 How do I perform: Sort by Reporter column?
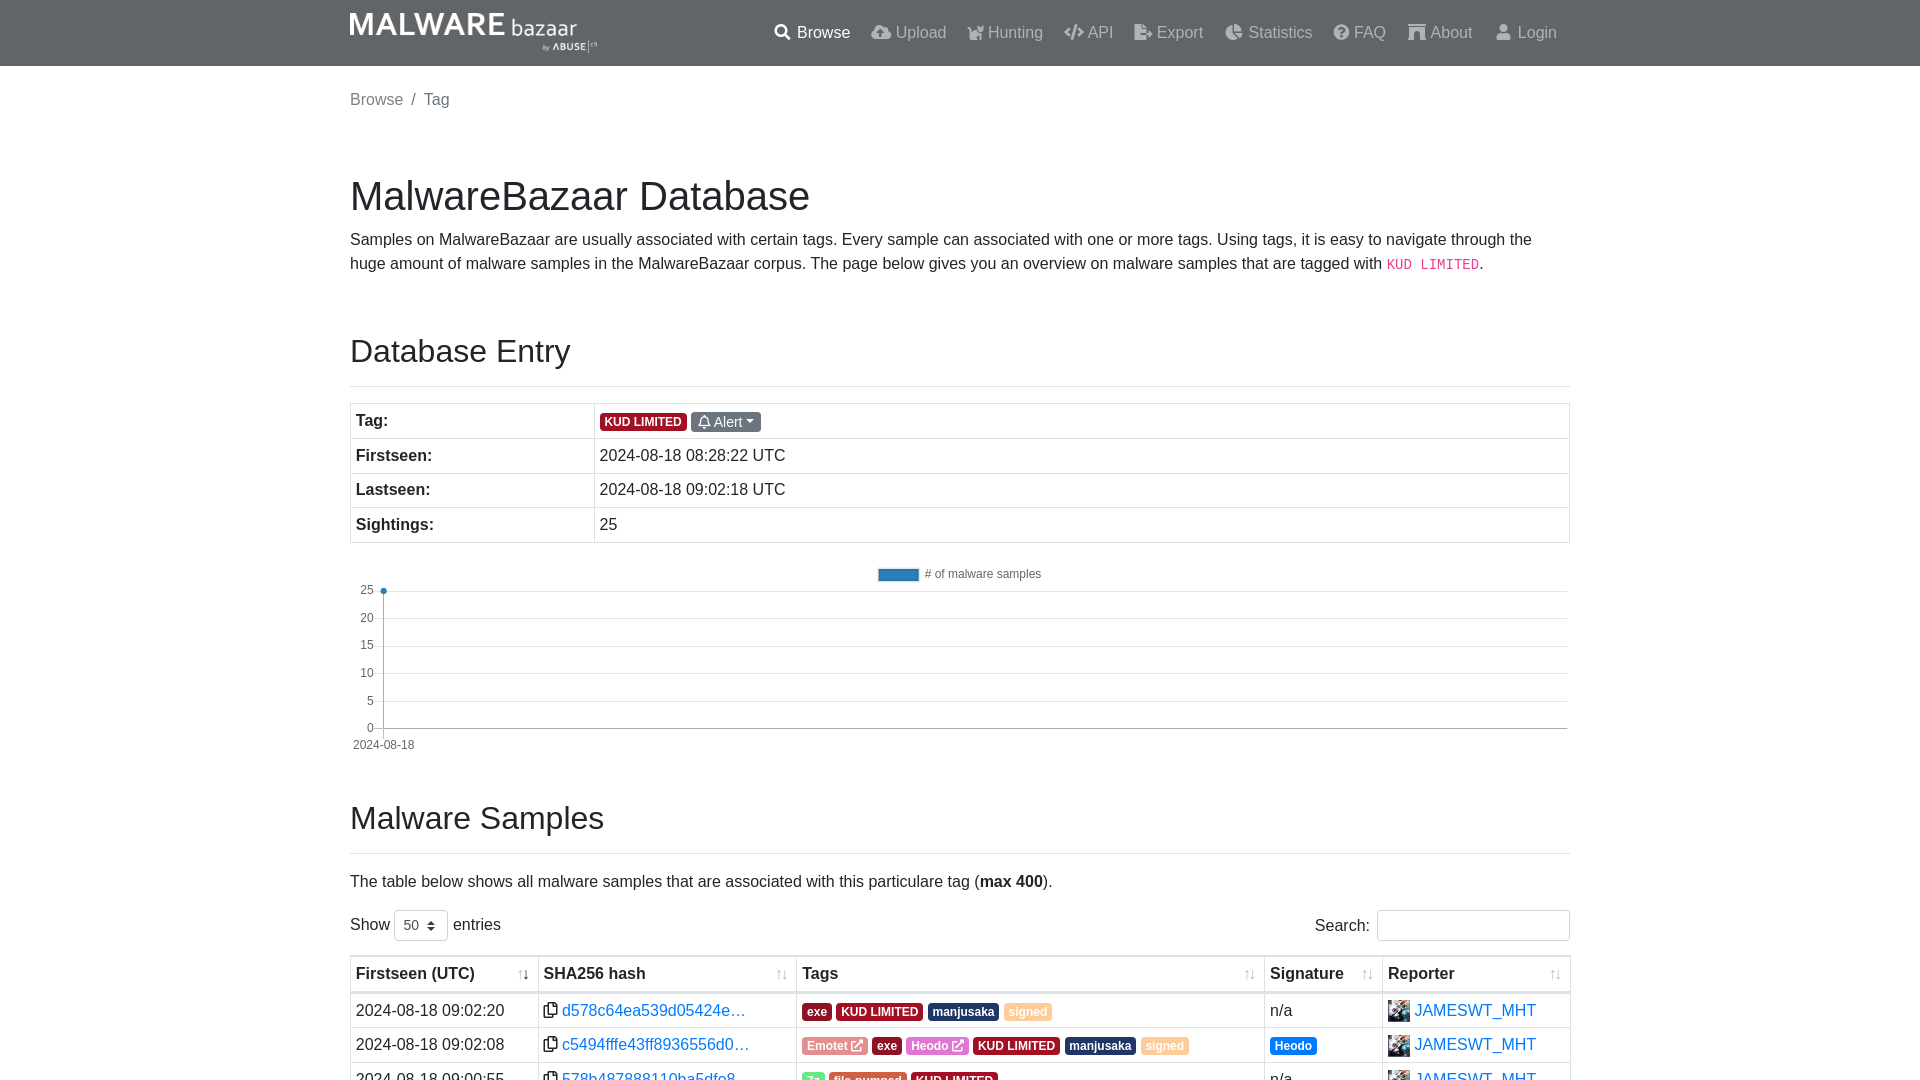(1476, 974)
